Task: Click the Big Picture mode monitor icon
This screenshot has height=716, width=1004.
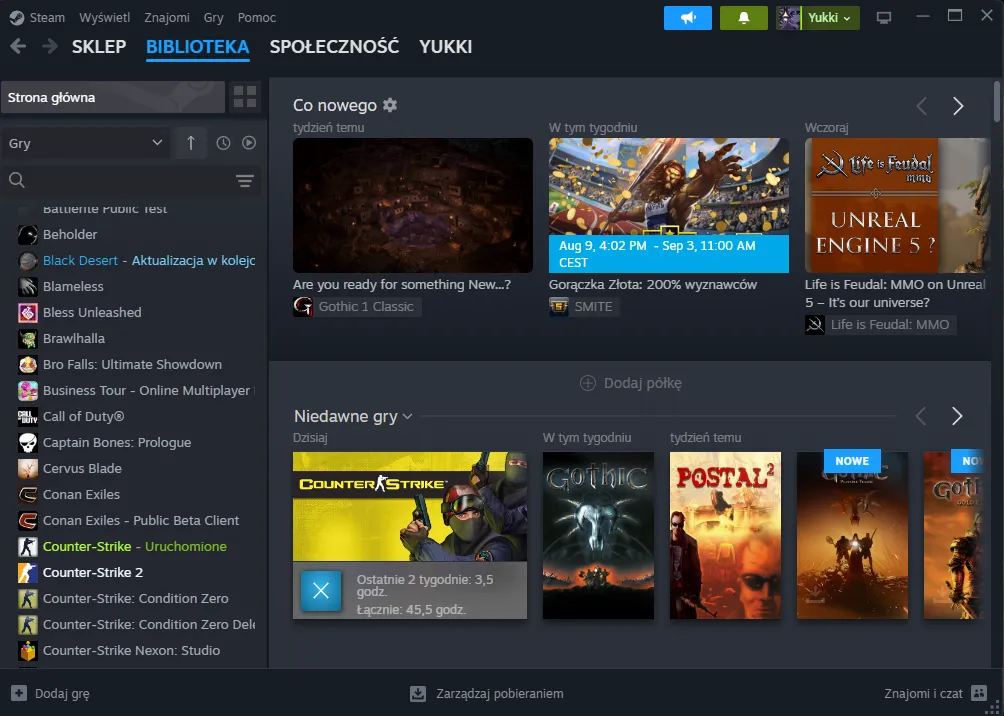Action: point(883,18)
